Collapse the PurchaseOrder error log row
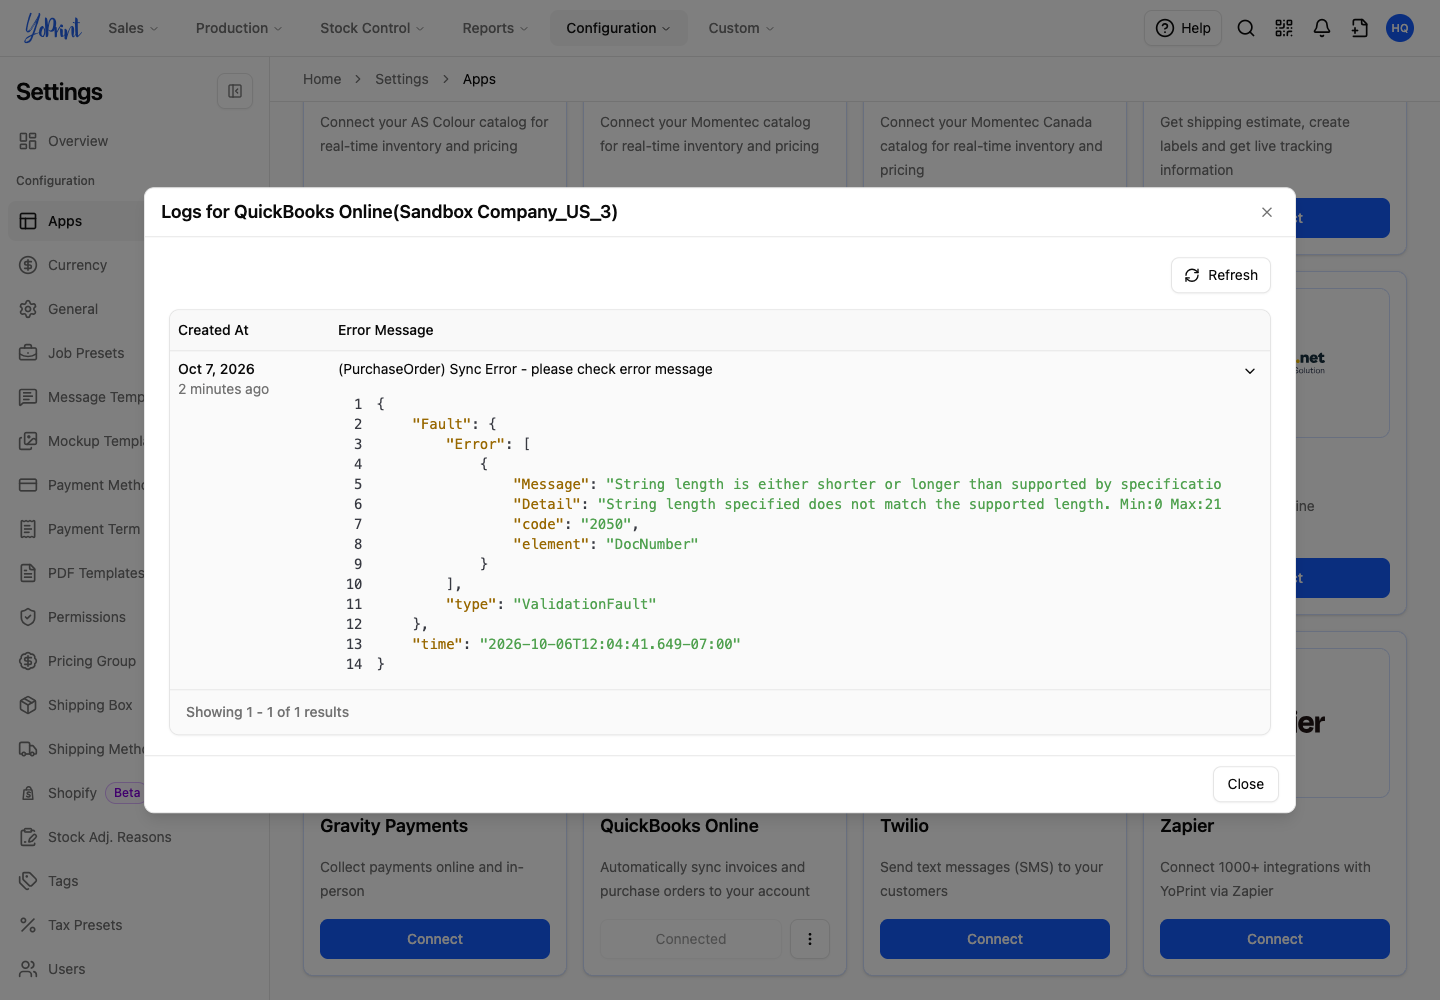Screen dimensions: 1440x1000 [1250, 371]
